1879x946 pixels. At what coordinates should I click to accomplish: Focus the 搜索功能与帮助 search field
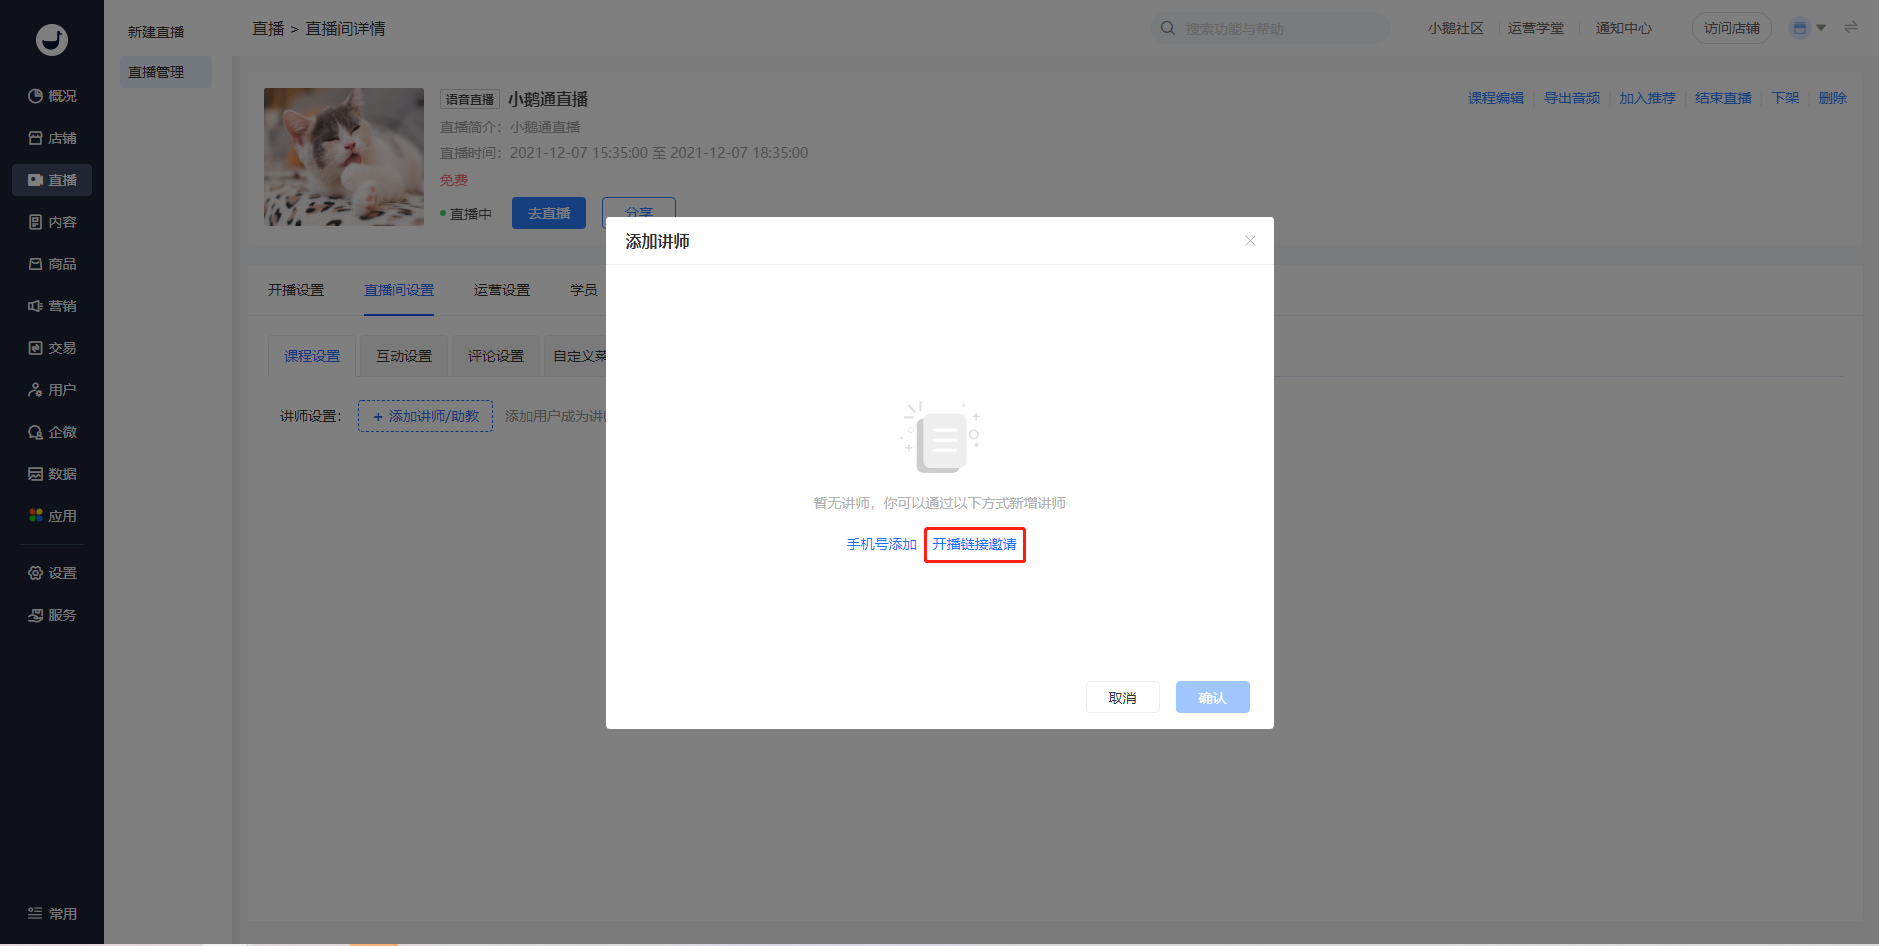[1270, 28]
